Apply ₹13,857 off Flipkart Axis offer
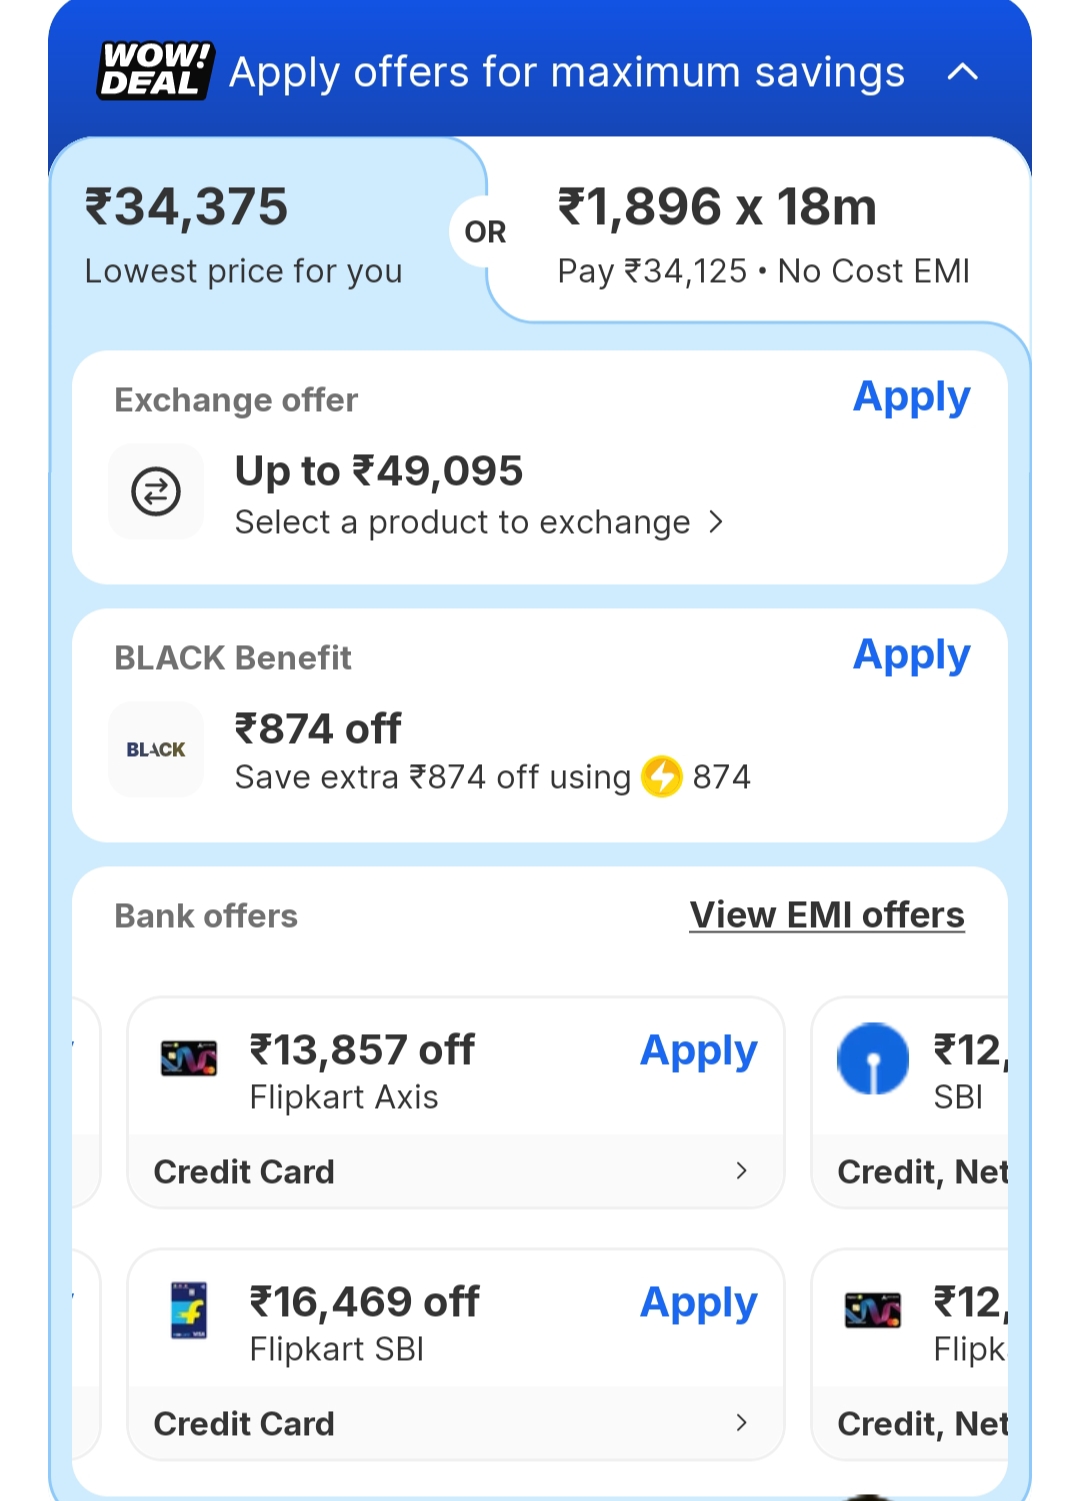1080x1501 pixels. click(698, 1051)
